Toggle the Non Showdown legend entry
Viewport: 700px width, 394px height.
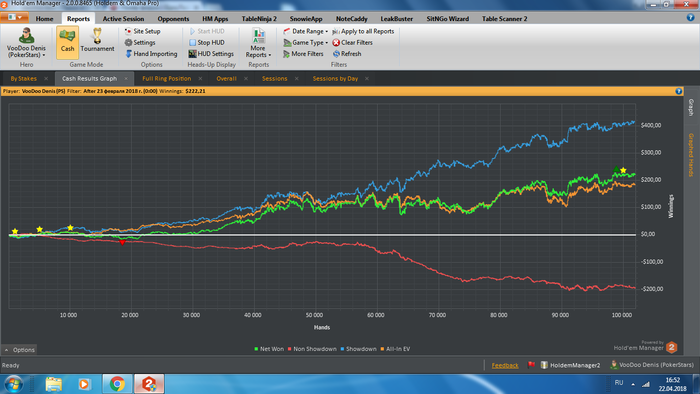(312, 349)
